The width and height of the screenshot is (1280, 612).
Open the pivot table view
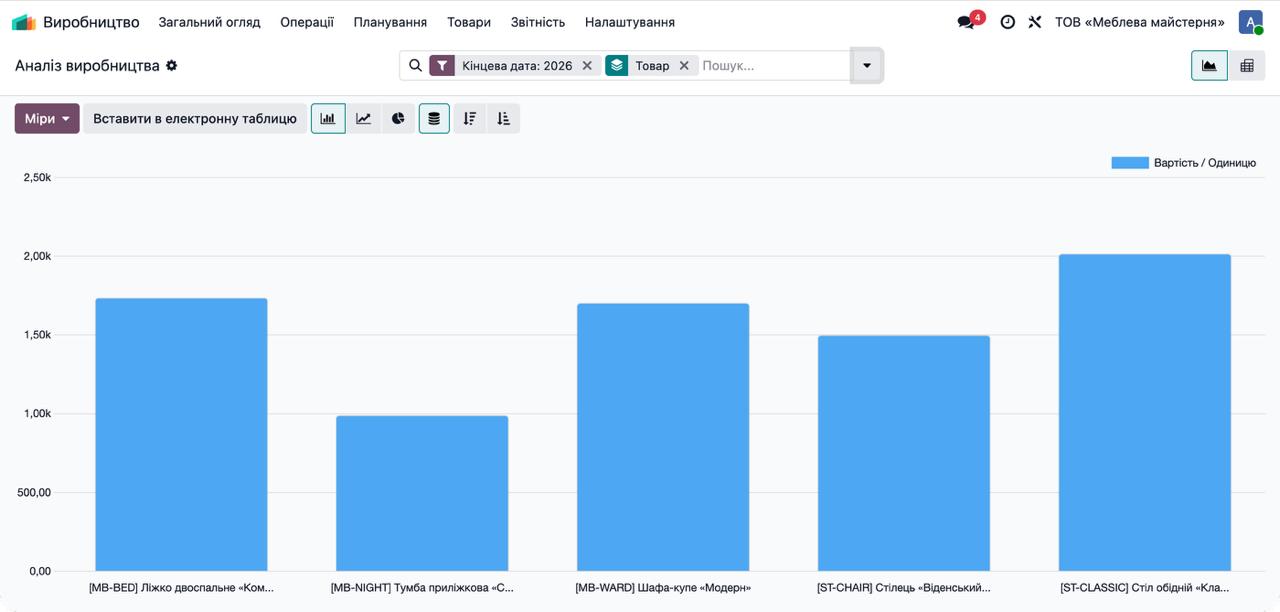click(1247, 65)
